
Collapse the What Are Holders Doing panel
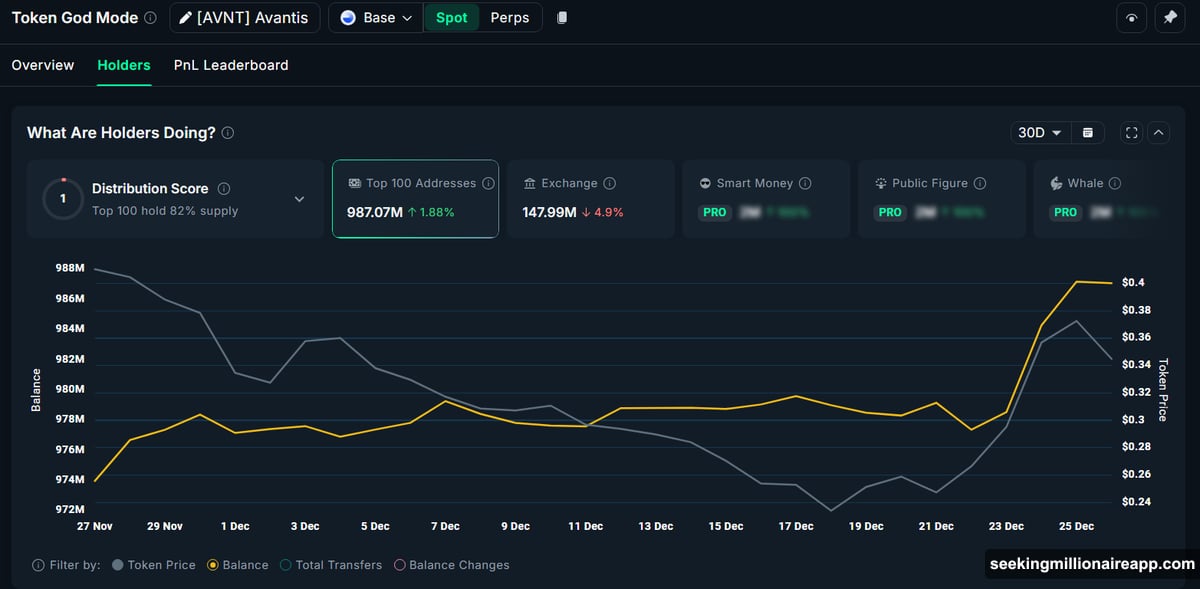click(x=1158, y=132)
